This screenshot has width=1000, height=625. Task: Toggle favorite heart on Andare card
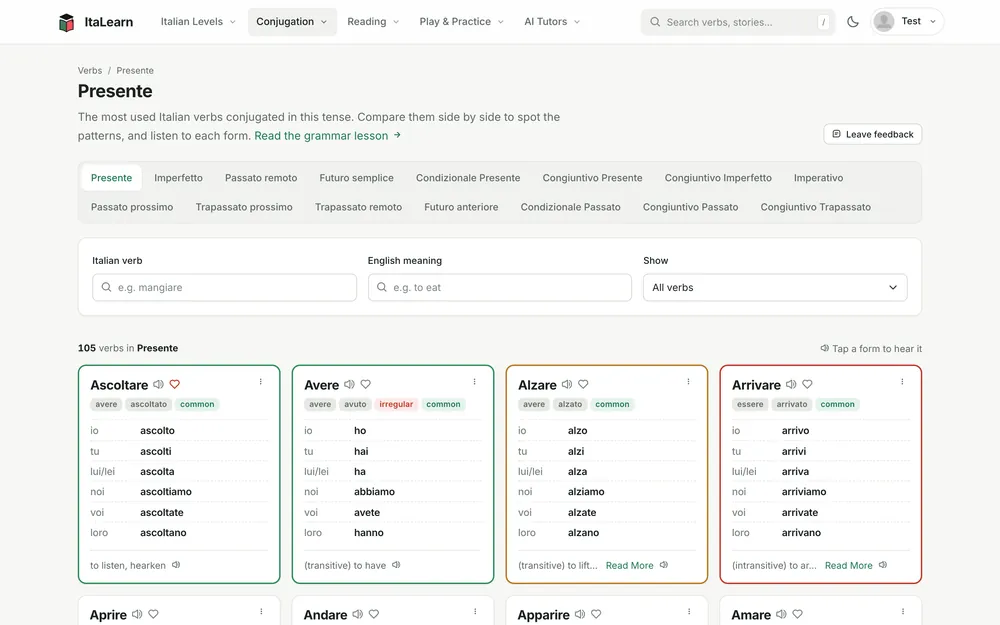374,614
